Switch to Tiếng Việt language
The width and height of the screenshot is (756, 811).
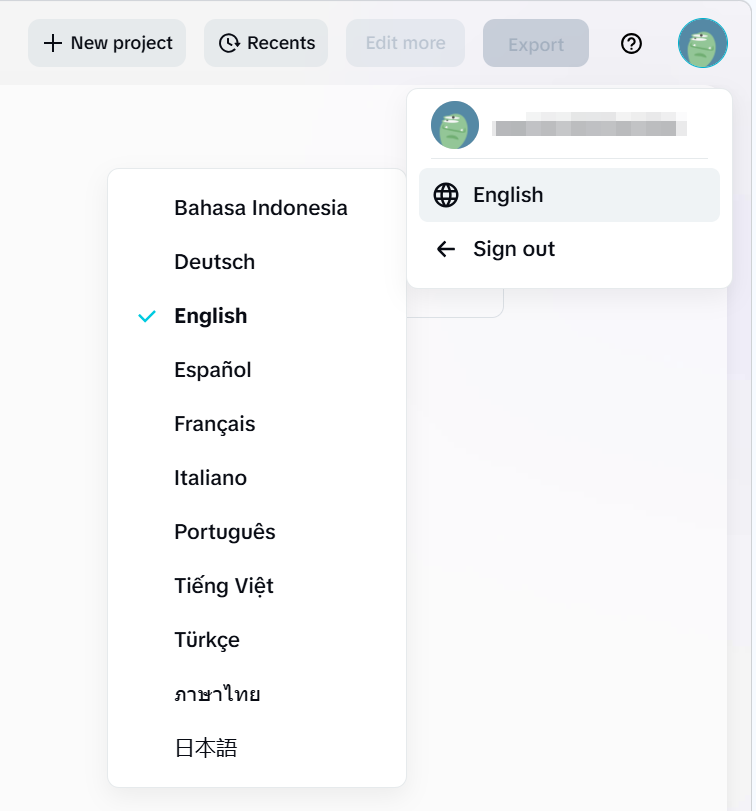(223, 586)
